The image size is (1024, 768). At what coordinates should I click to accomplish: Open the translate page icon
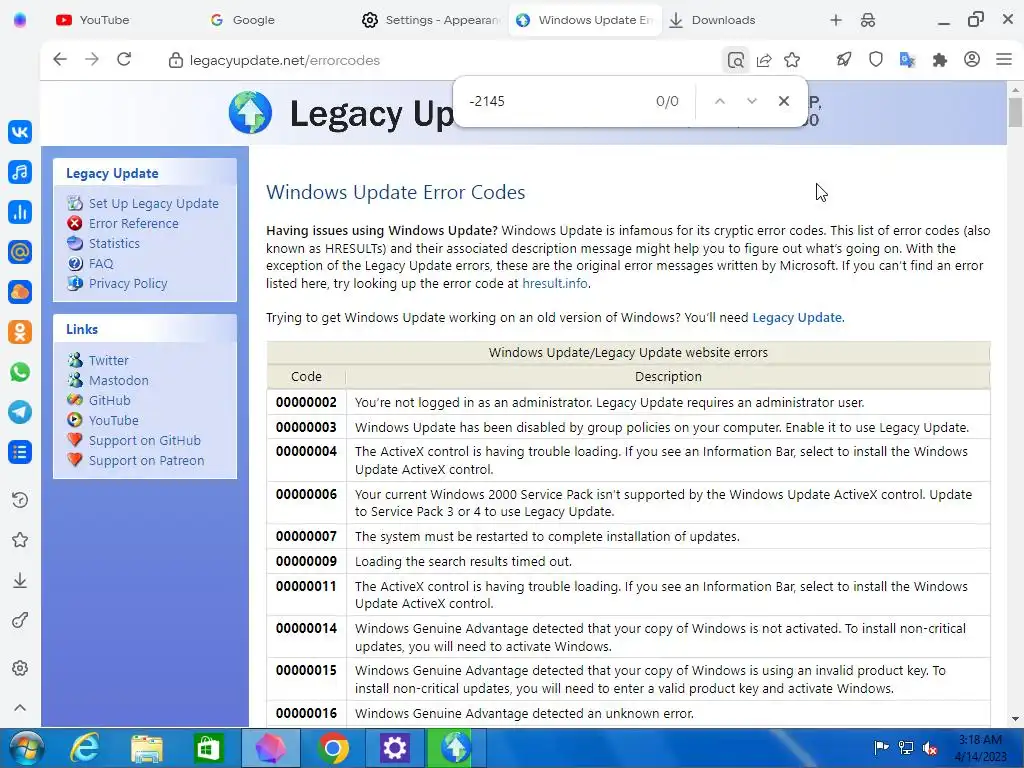coord(907,60)
